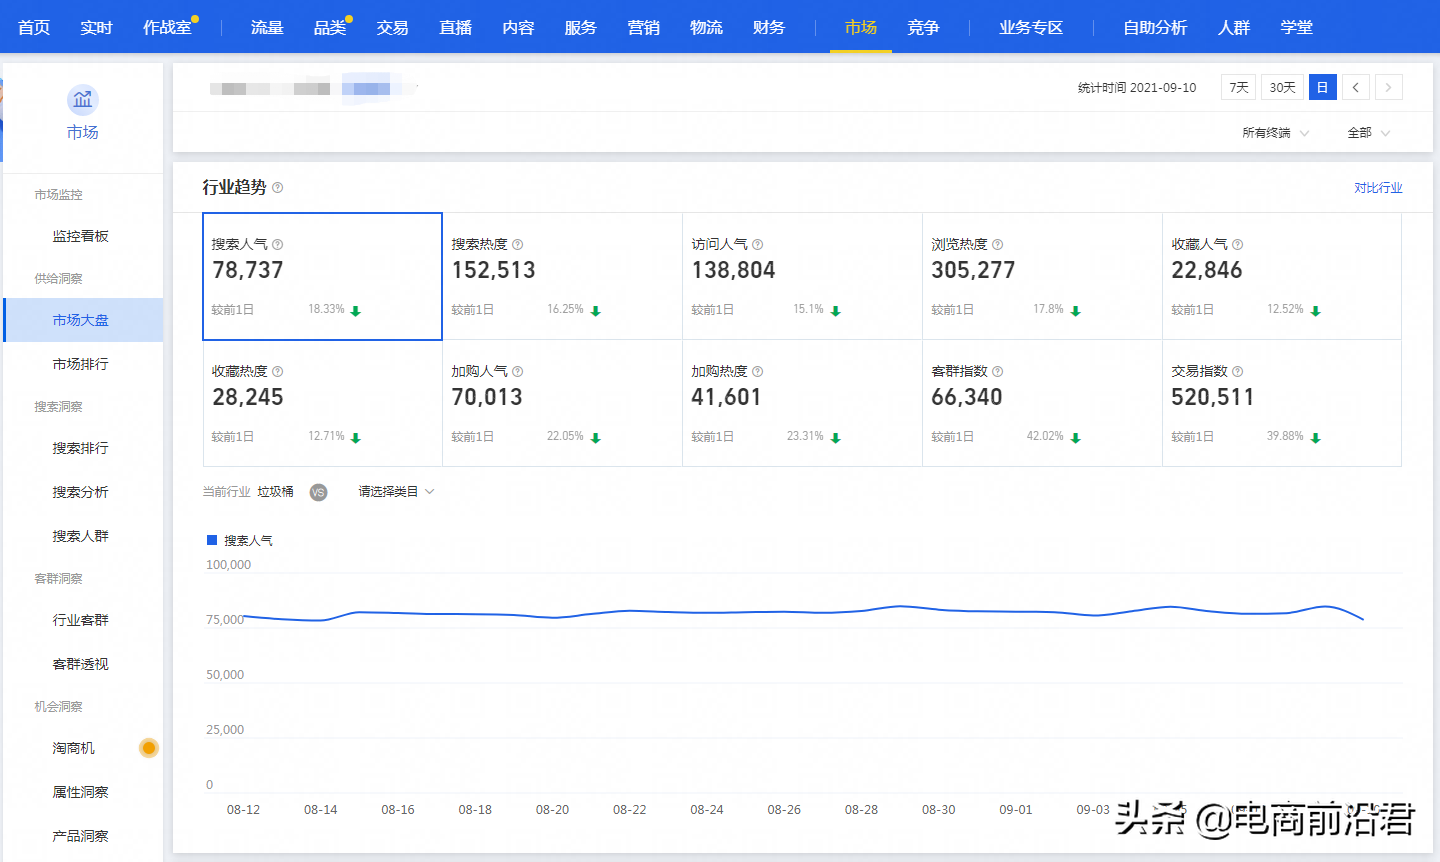Click the 统计时间 2021-09-10 date text
Viewport: 1440px width, 862px height.
1137,88
